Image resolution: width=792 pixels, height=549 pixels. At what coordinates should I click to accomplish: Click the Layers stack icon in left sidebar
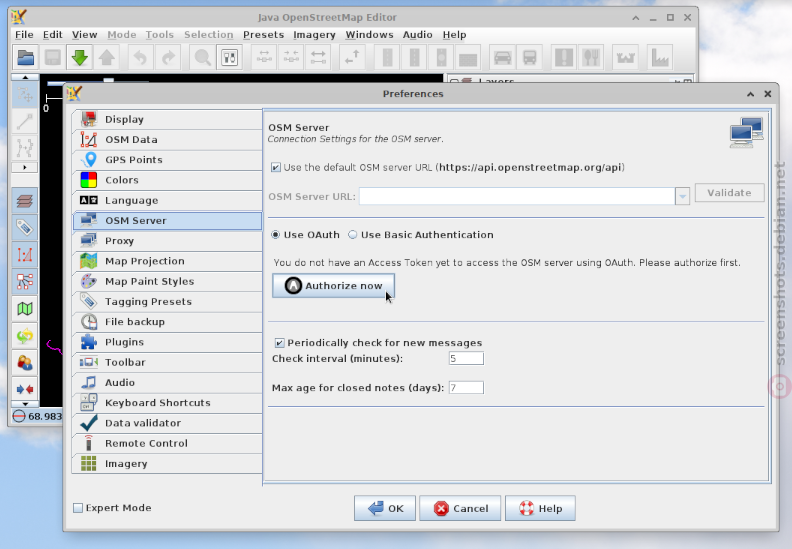tap(25, 201)
